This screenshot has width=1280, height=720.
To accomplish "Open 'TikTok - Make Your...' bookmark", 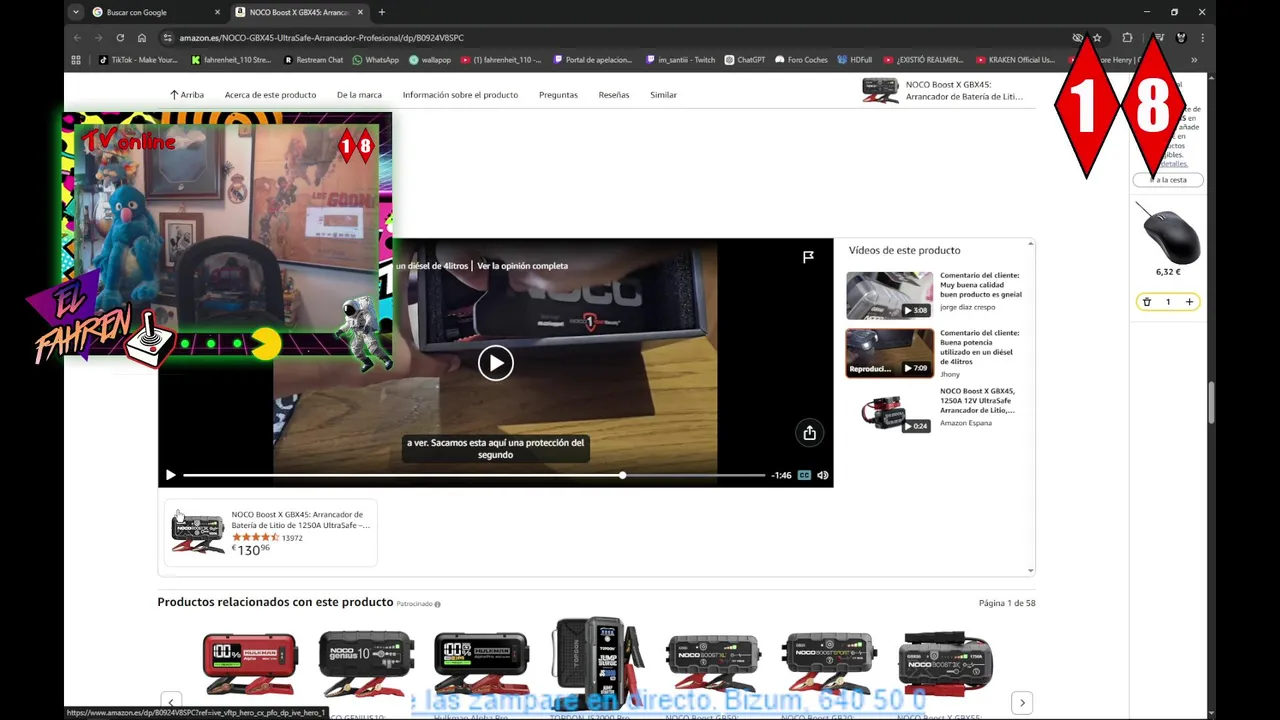I will tap(138, 60).
